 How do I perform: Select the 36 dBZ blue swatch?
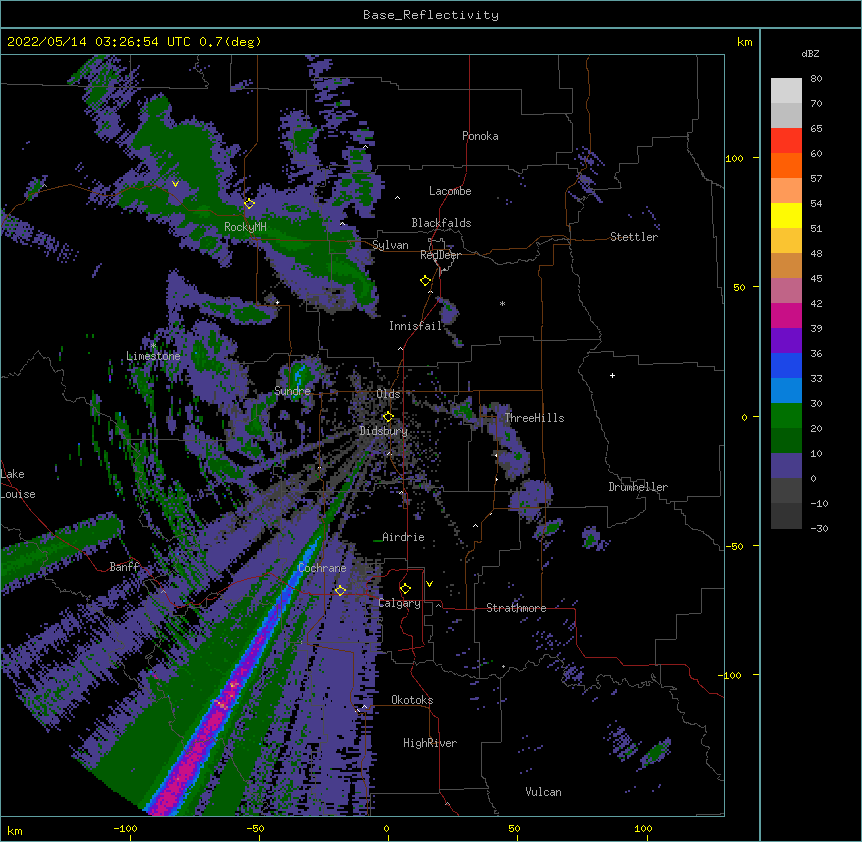tap(786, 365)
